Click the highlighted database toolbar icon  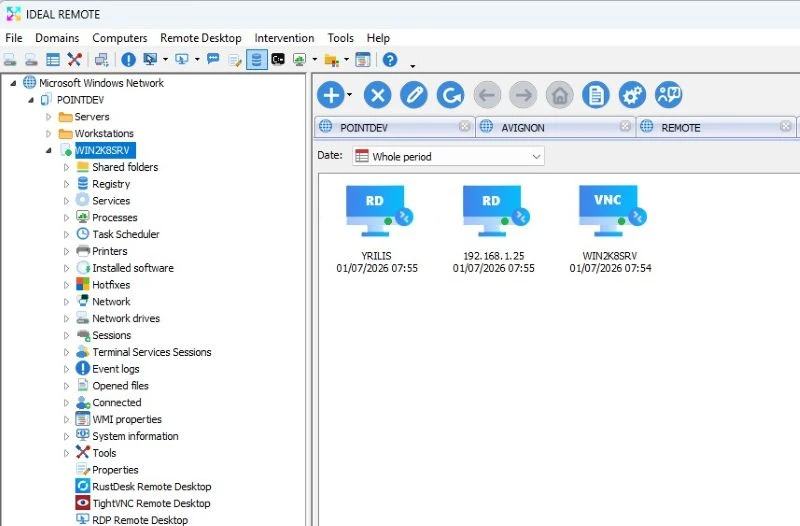[x=257, y=60]
